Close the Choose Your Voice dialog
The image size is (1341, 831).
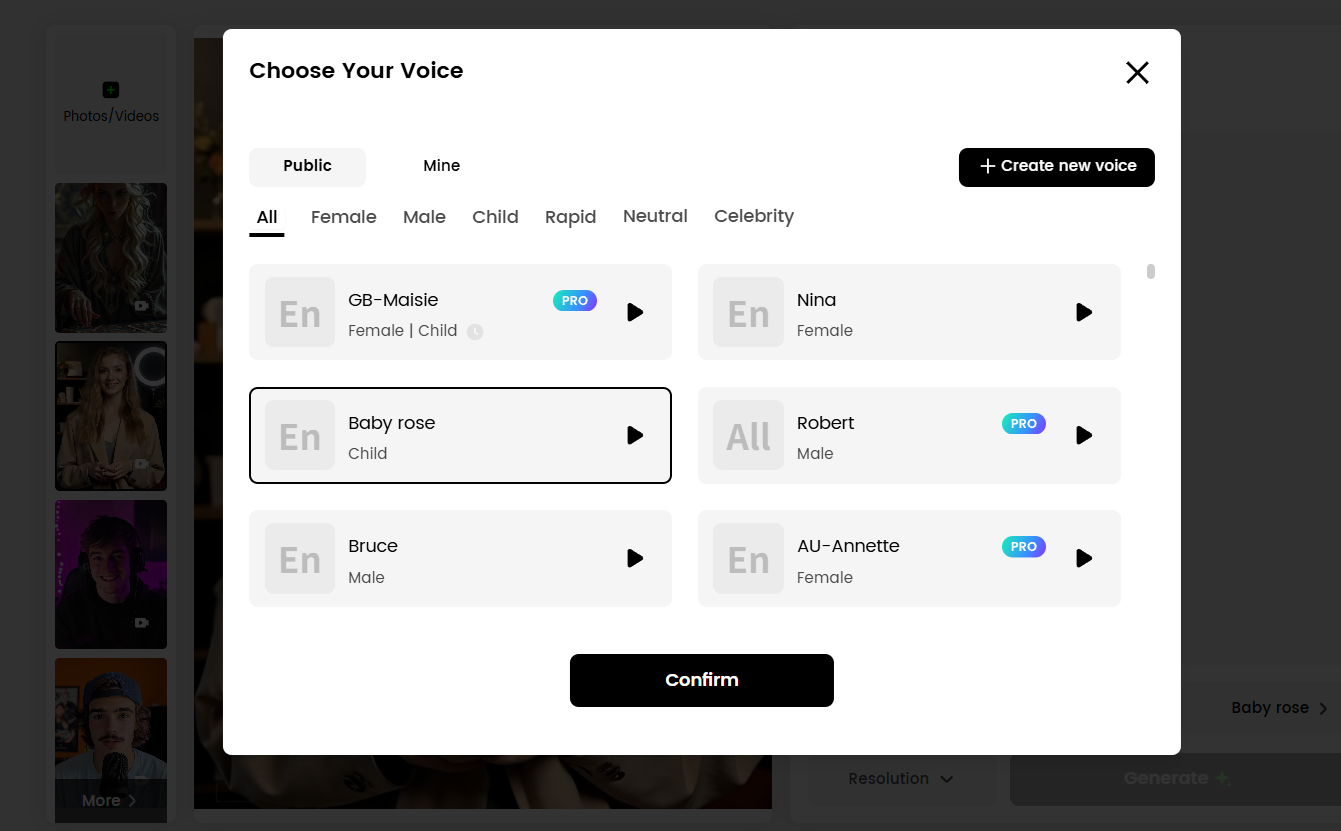1137,72
